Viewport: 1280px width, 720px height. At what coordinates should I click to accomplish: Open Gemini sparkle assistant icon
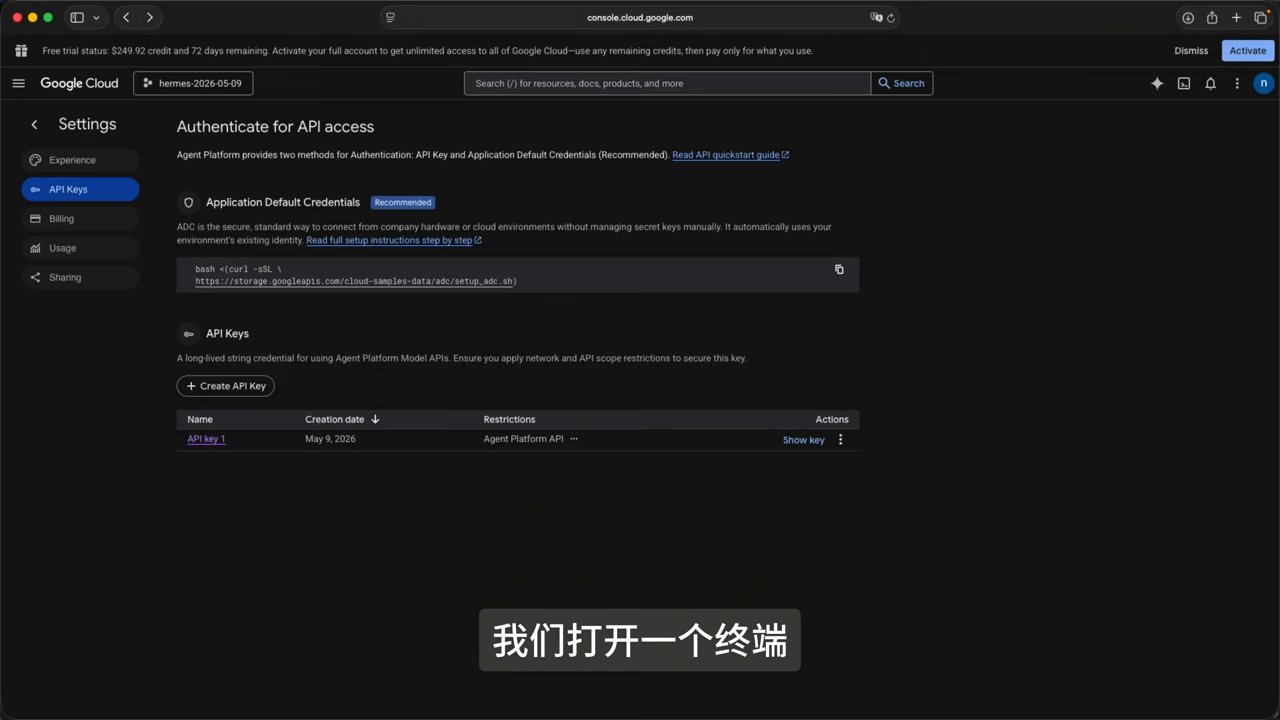point(1157,83)
